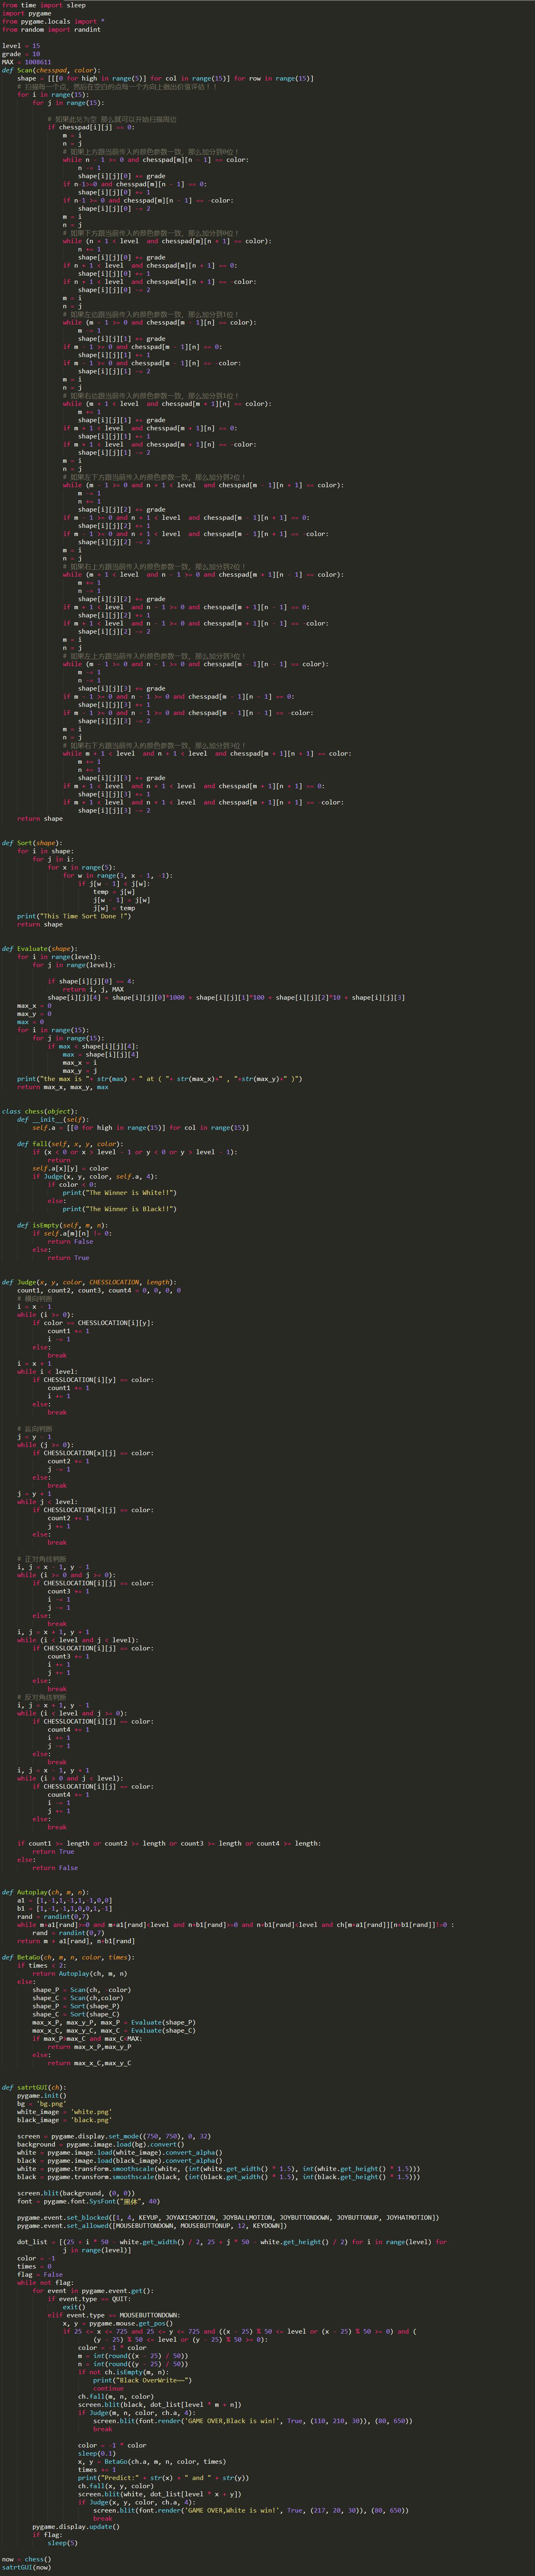Click the 'pygame.event.set_blocked' line

228,2218
